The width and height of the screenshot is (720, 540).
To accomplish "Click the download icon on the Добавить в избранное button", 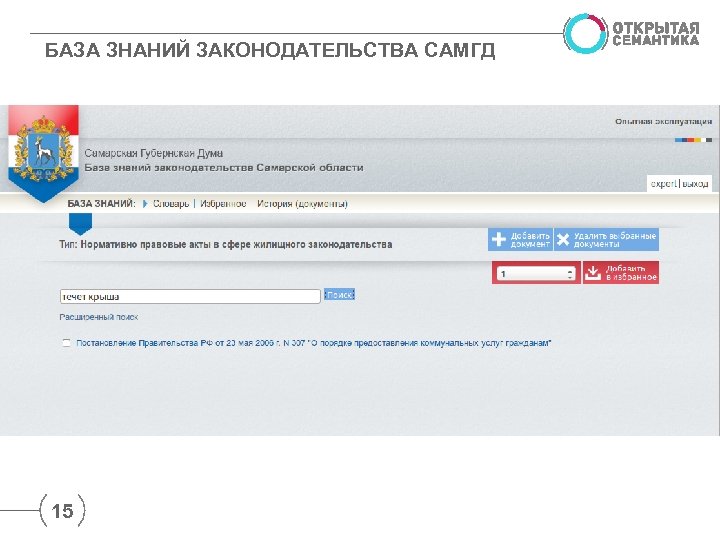I will (593, 272).
